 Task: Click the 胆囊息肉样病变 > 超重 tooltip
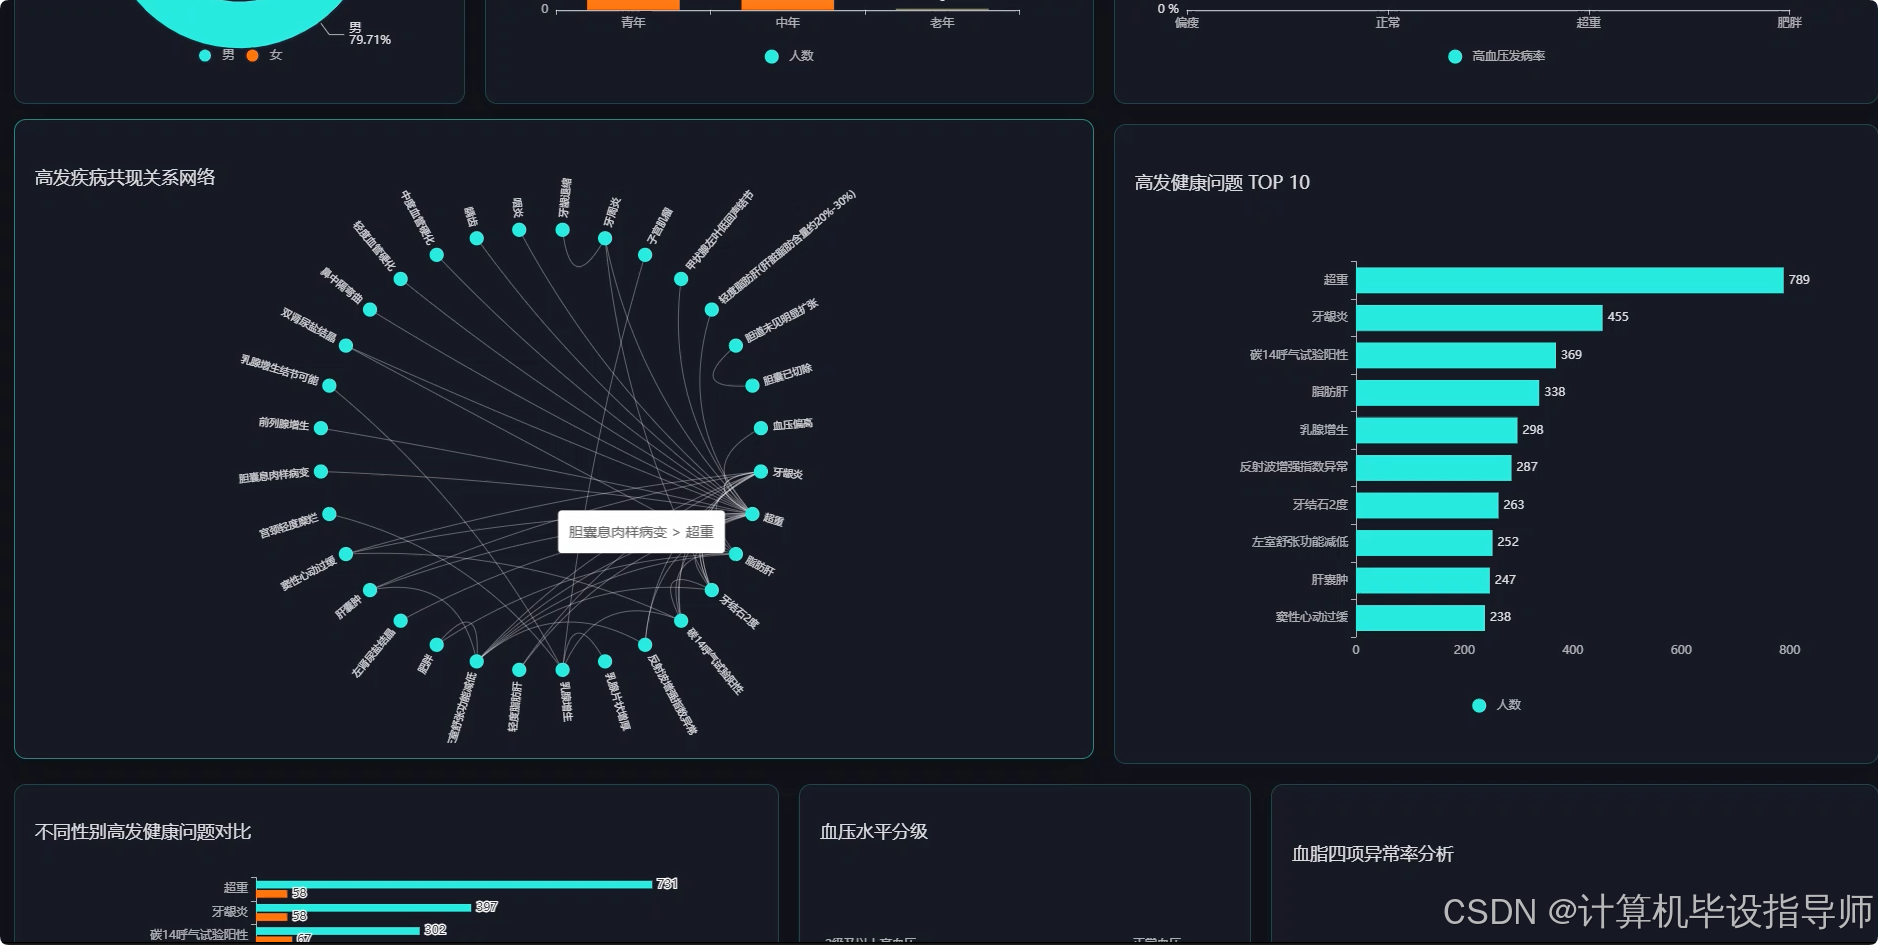click(x=641, y=532)
